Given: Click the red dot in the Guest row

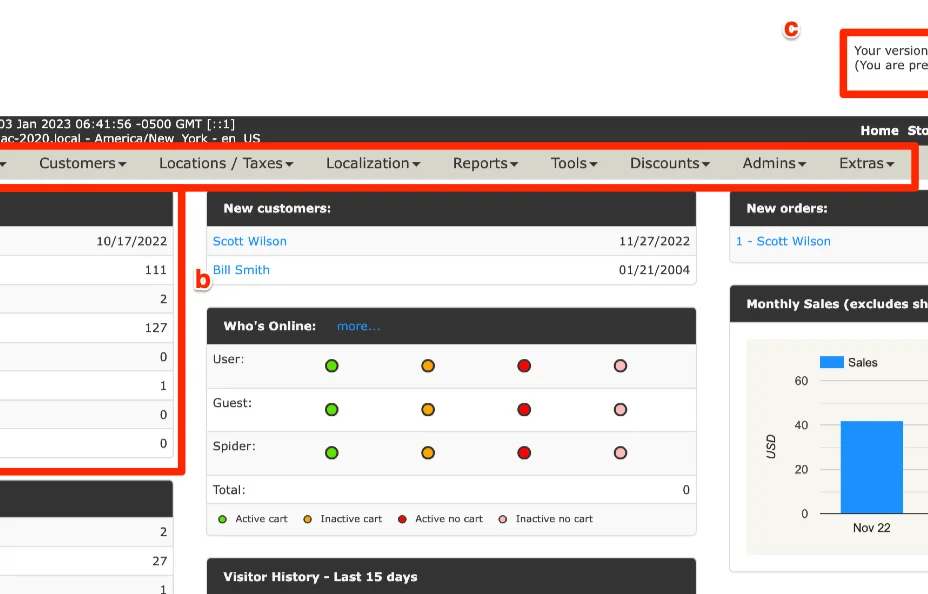Looking at the screenshot, I should (x=524, y=409).
